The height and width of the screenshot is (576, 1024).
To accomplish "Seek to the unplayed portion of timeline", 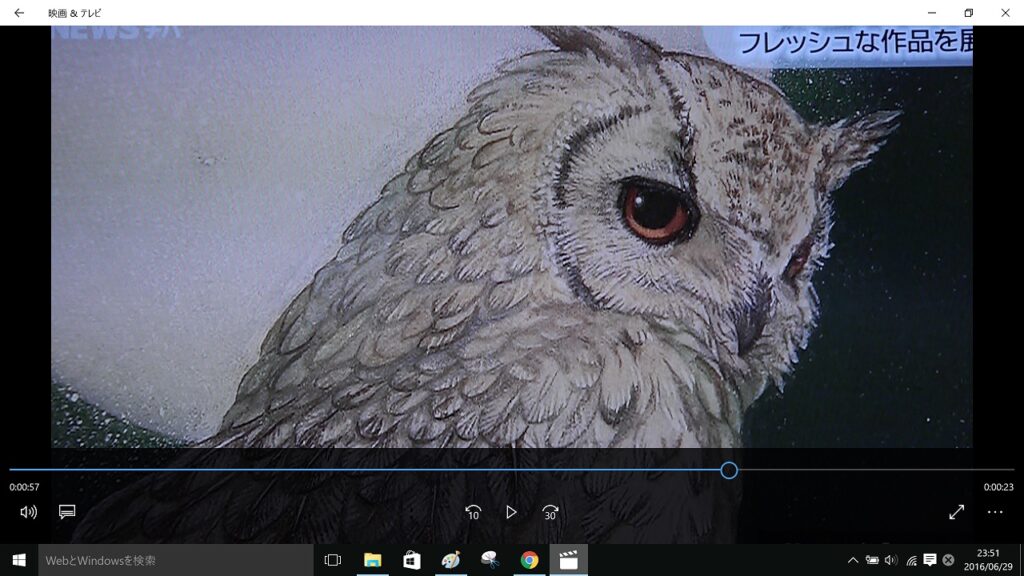I will [876, 470].
